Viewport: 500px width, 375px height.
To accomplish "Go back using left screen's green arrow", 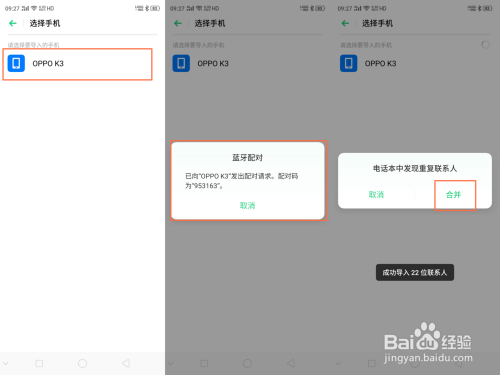I will (13, 23).
